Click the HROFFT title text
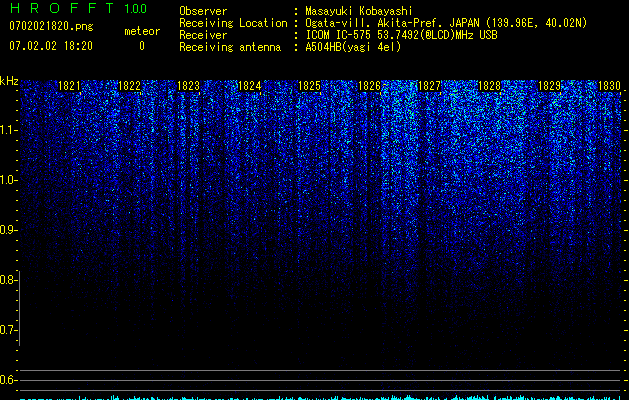Viewport: 629px width, 400px height. [62, 8]
